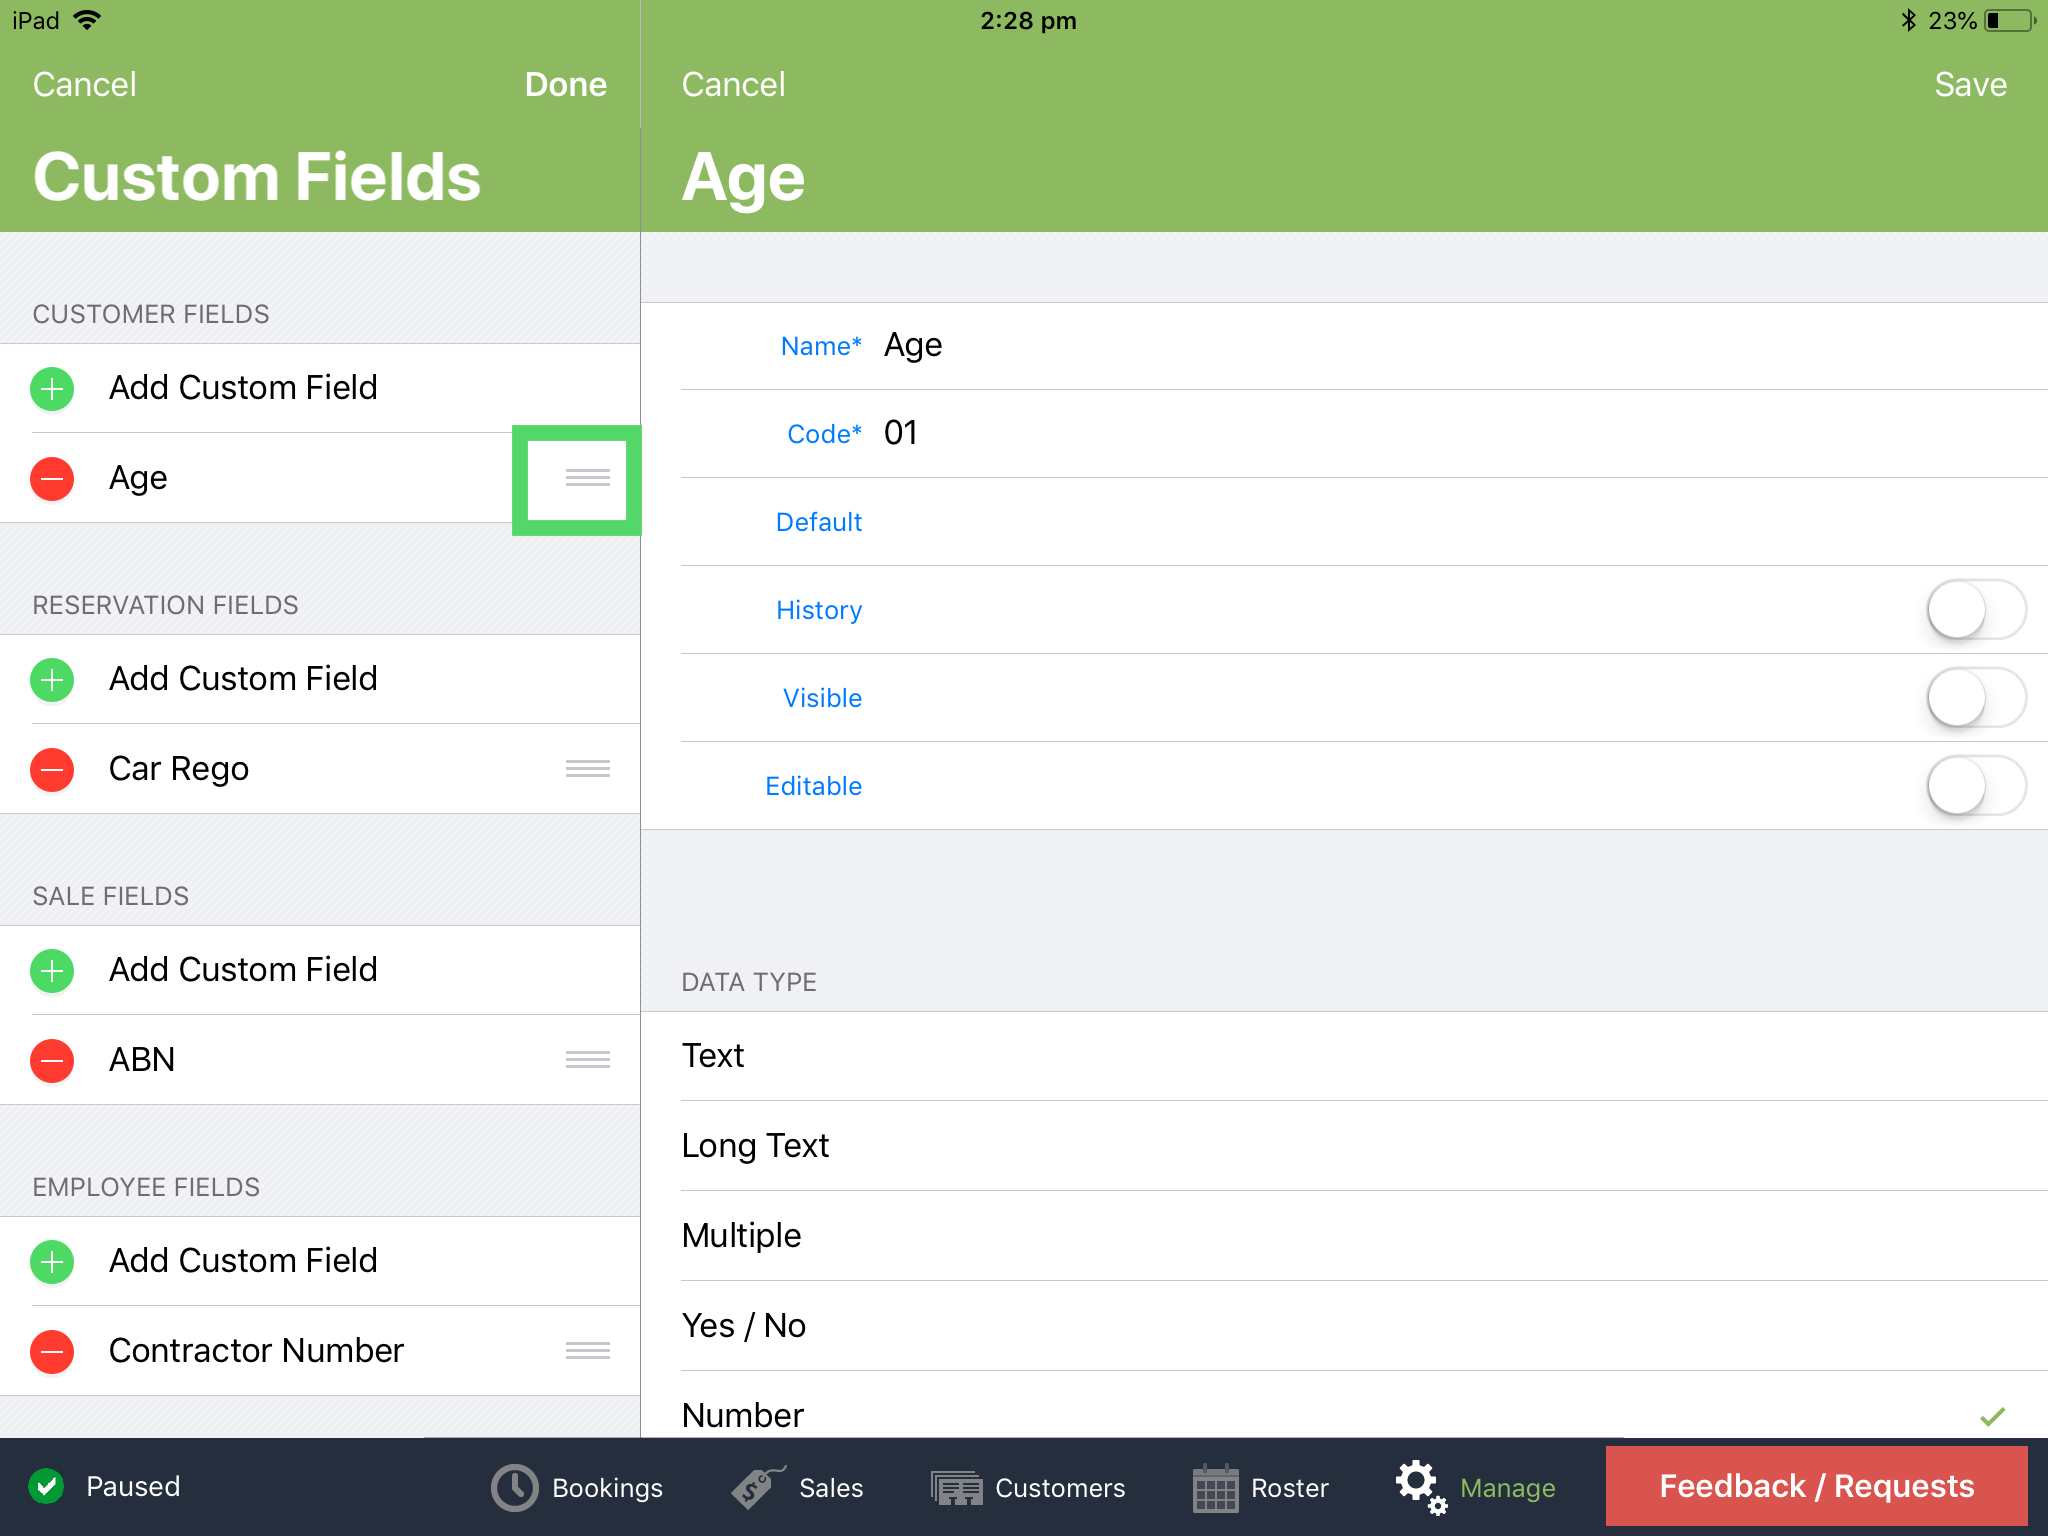The image size is (2048, 1536).
Task: Tap the reorder handle on the ABN row
Action: pos(587,1059)
